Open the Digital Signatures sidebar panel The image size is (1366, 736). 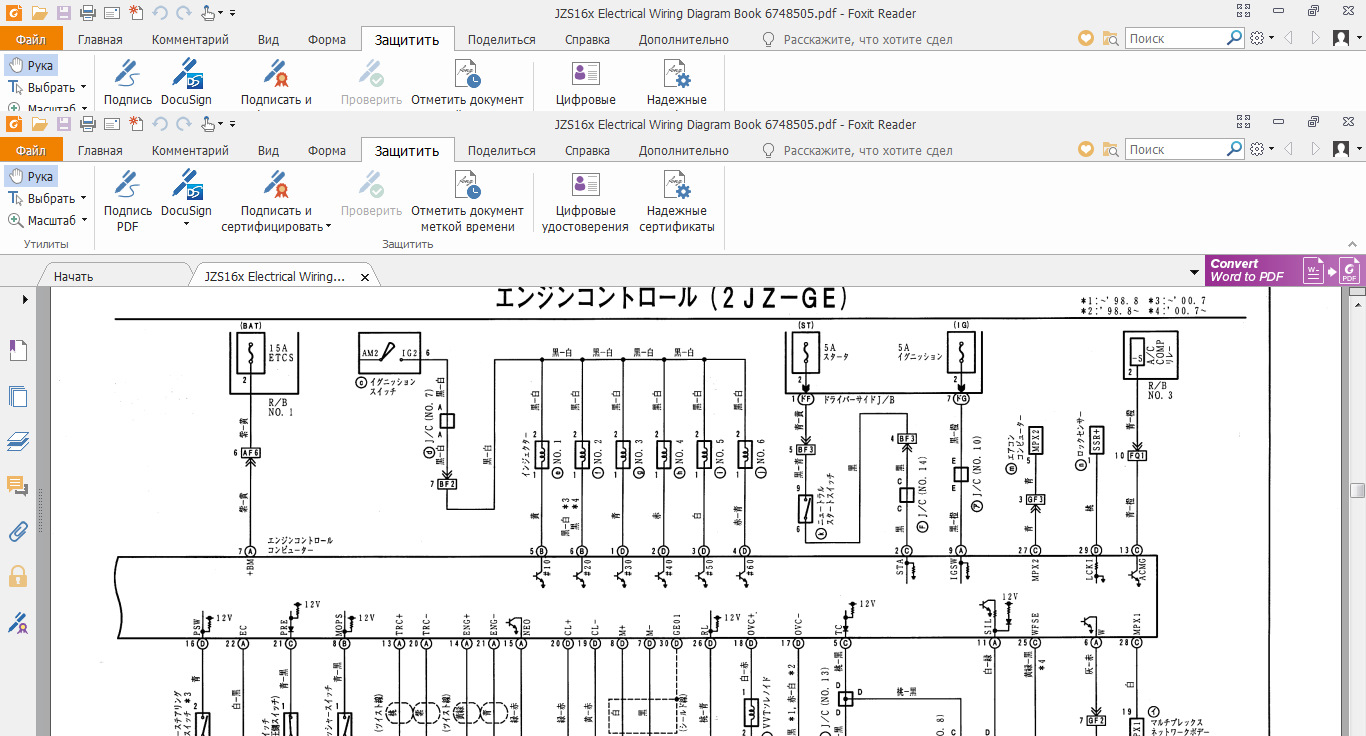coord(18,622)
